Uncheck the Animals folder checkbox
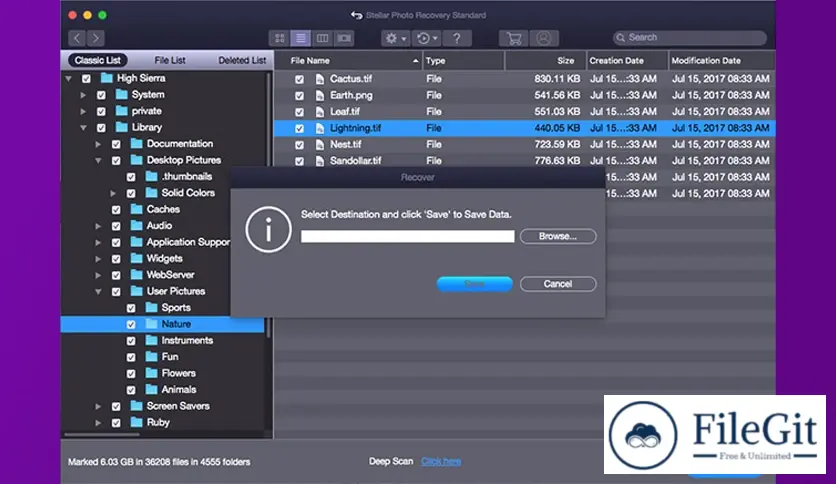This screenshot has width=836, height=484. (131, 390)
